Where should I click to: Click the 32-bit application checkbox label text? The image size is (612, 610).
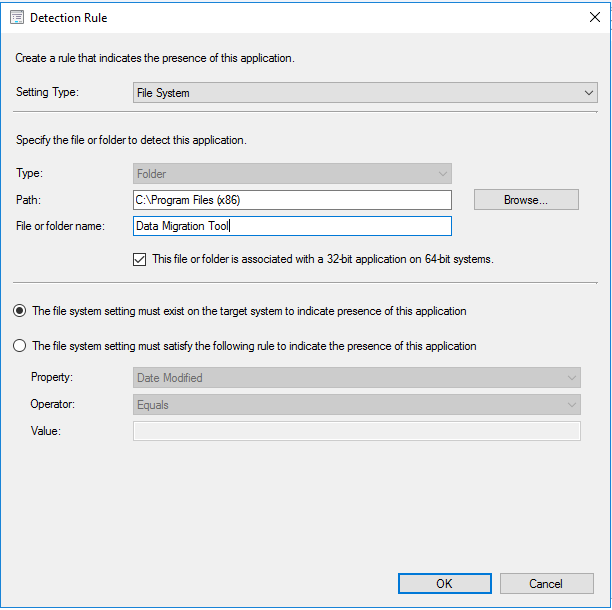[323, 259]
